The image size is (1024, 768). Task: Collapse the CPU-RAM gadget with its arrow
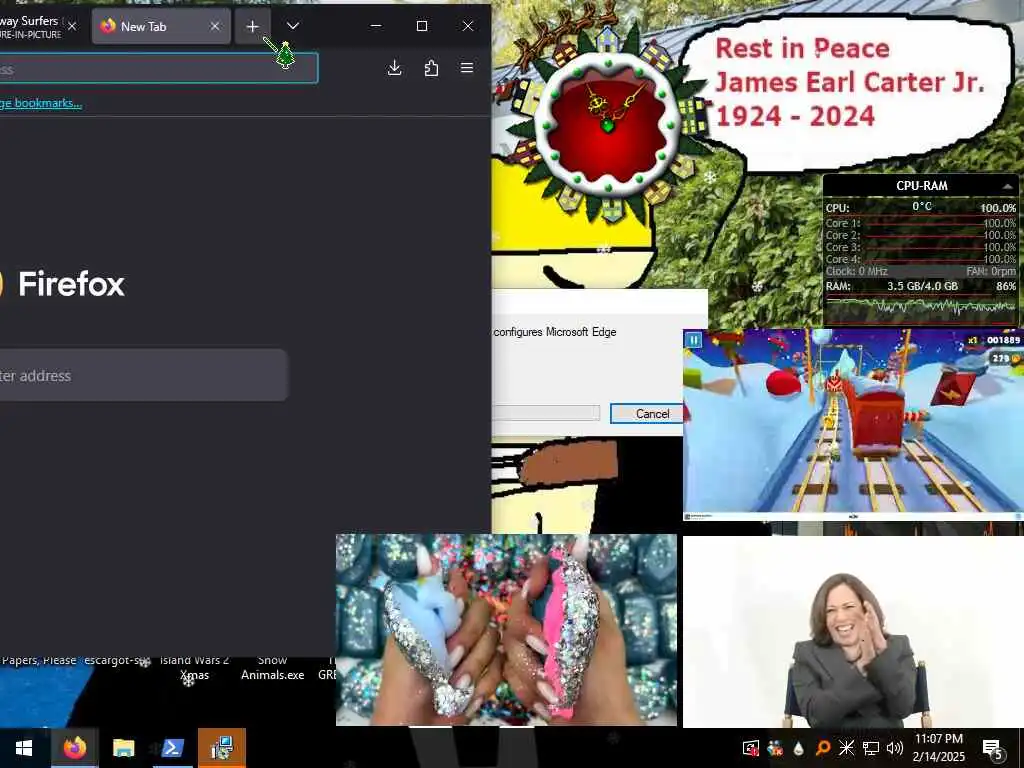(x=1008, y=187)
